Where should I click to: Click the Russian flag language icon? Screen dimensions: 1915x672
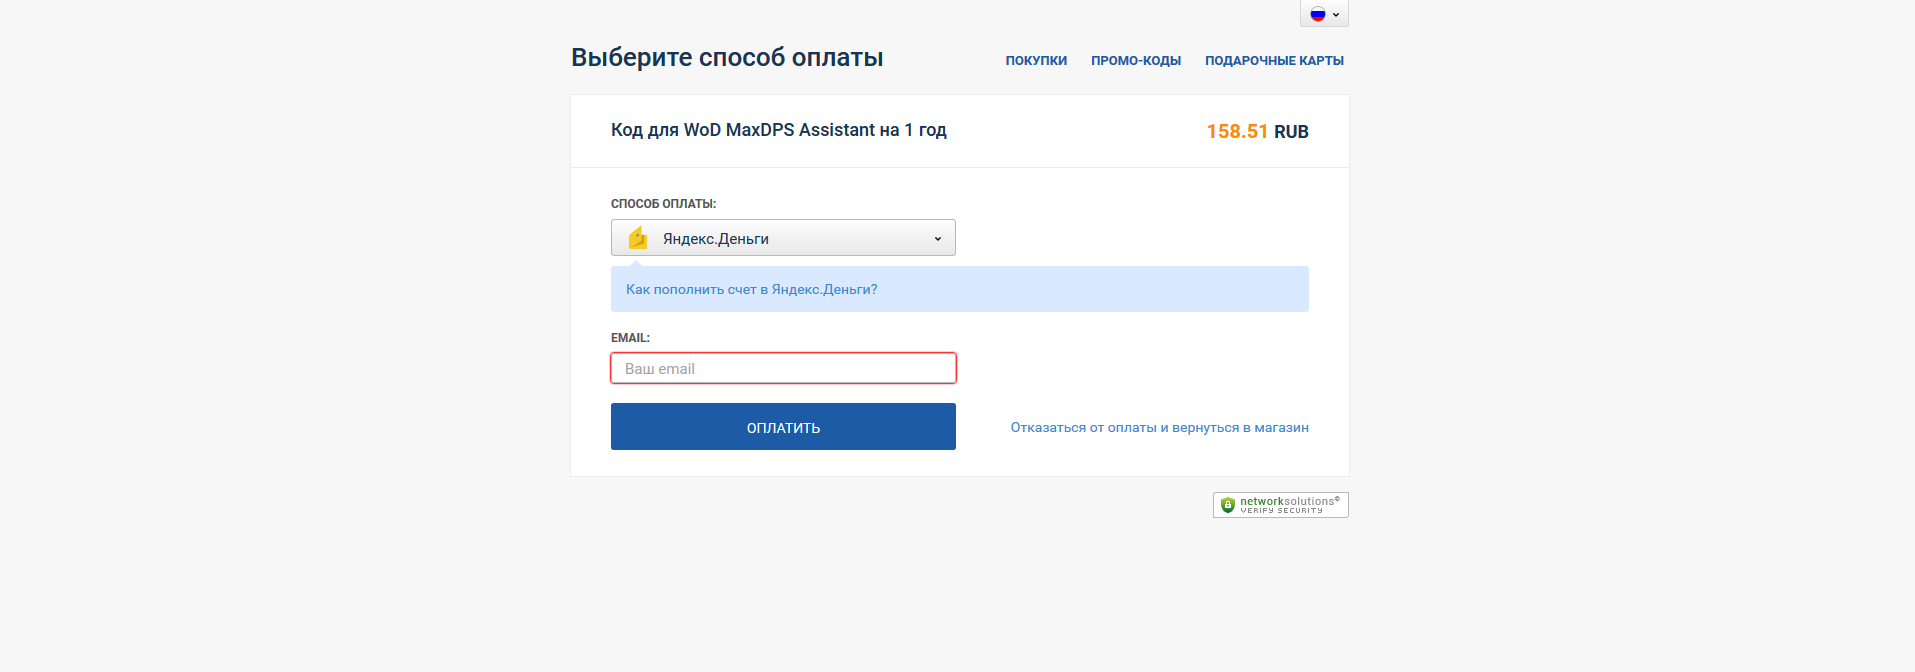coord(1318,14)
